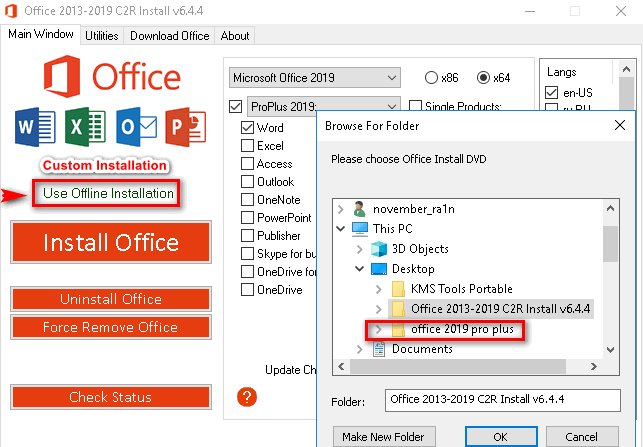Image resolution: width=643 pixels, height=447 pixels.
Task: Click the This PC computer icon
Action: coord(360,229)
